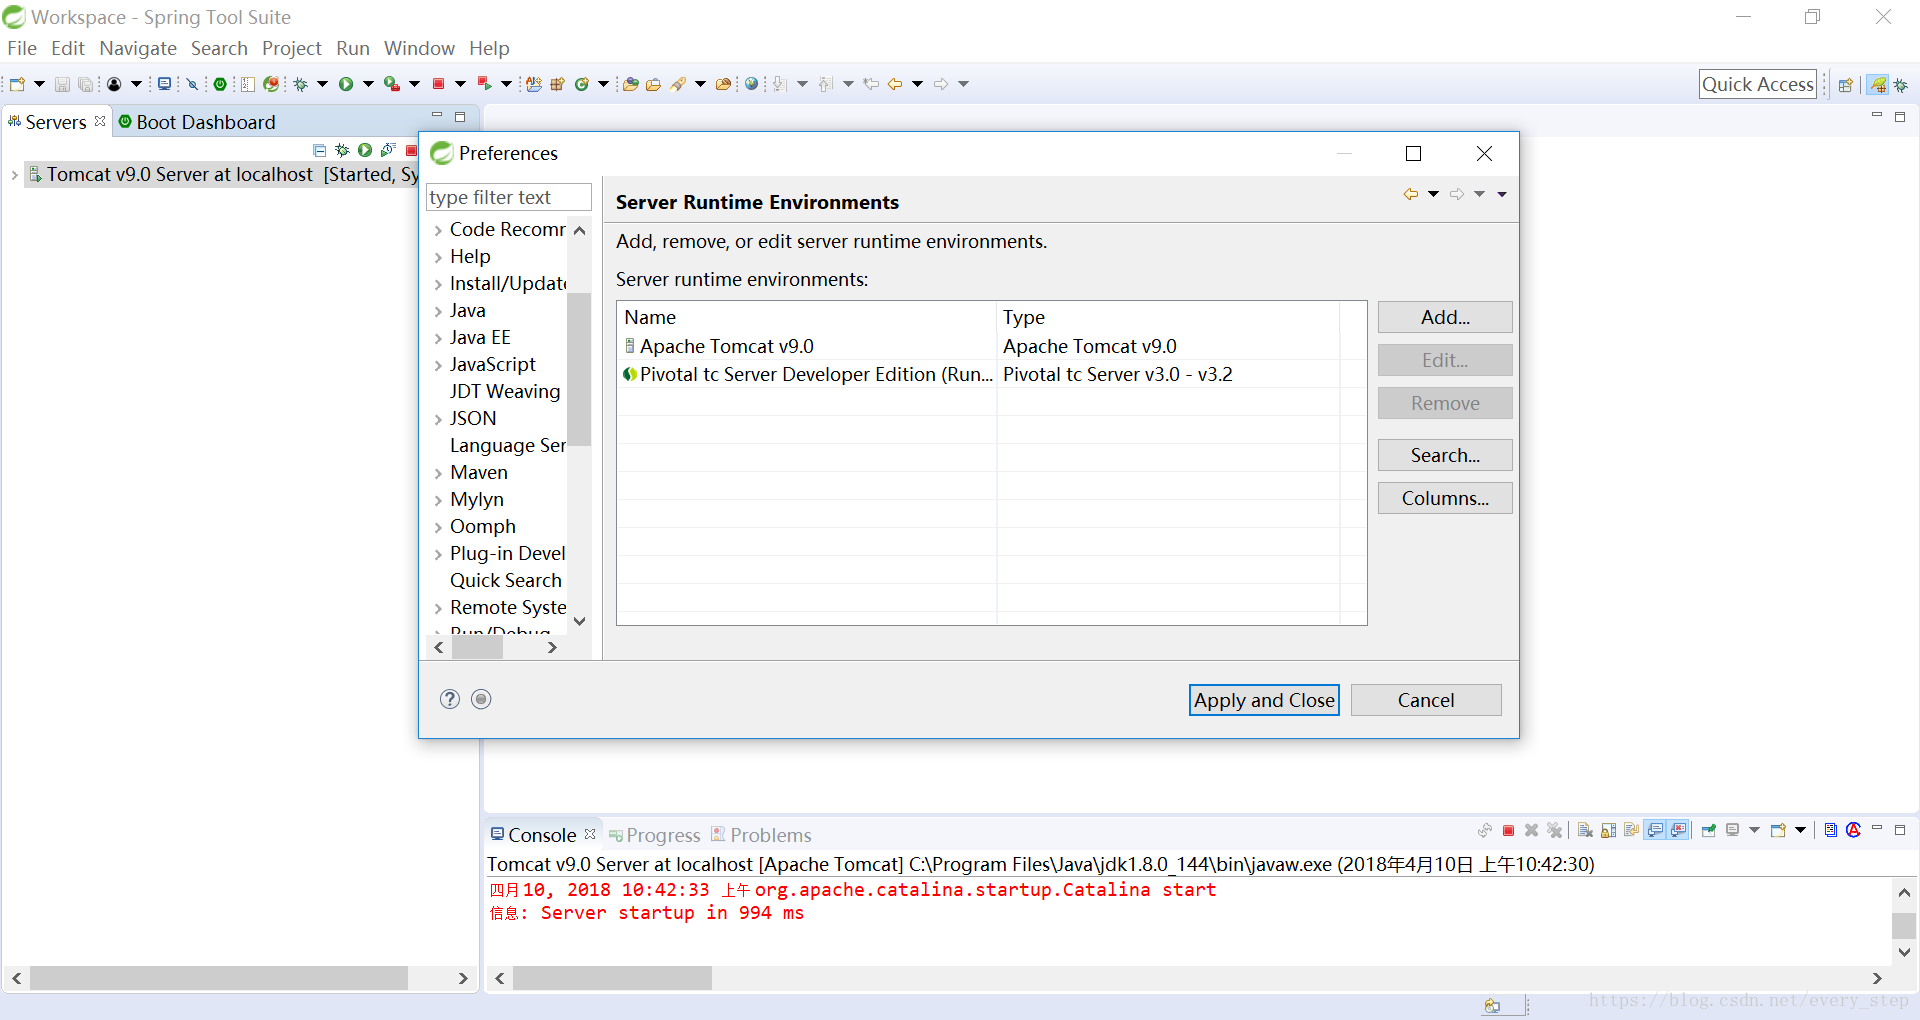The width and height of the screenshot is (1920, 1020).
Task: Toggle Scroll Lock in Console toolbar
Action: [x=1609, y=830]
